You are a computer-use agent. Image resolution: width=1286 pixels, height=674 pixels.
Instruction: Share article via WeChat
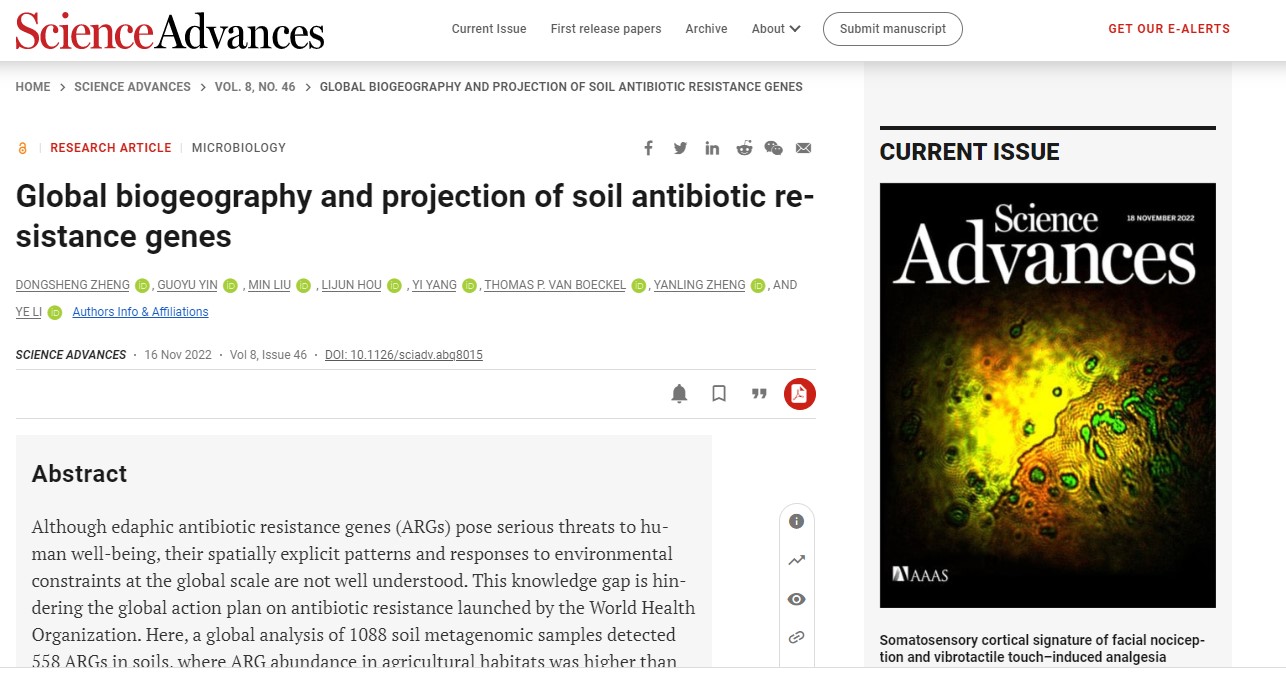tap(773, 148)
